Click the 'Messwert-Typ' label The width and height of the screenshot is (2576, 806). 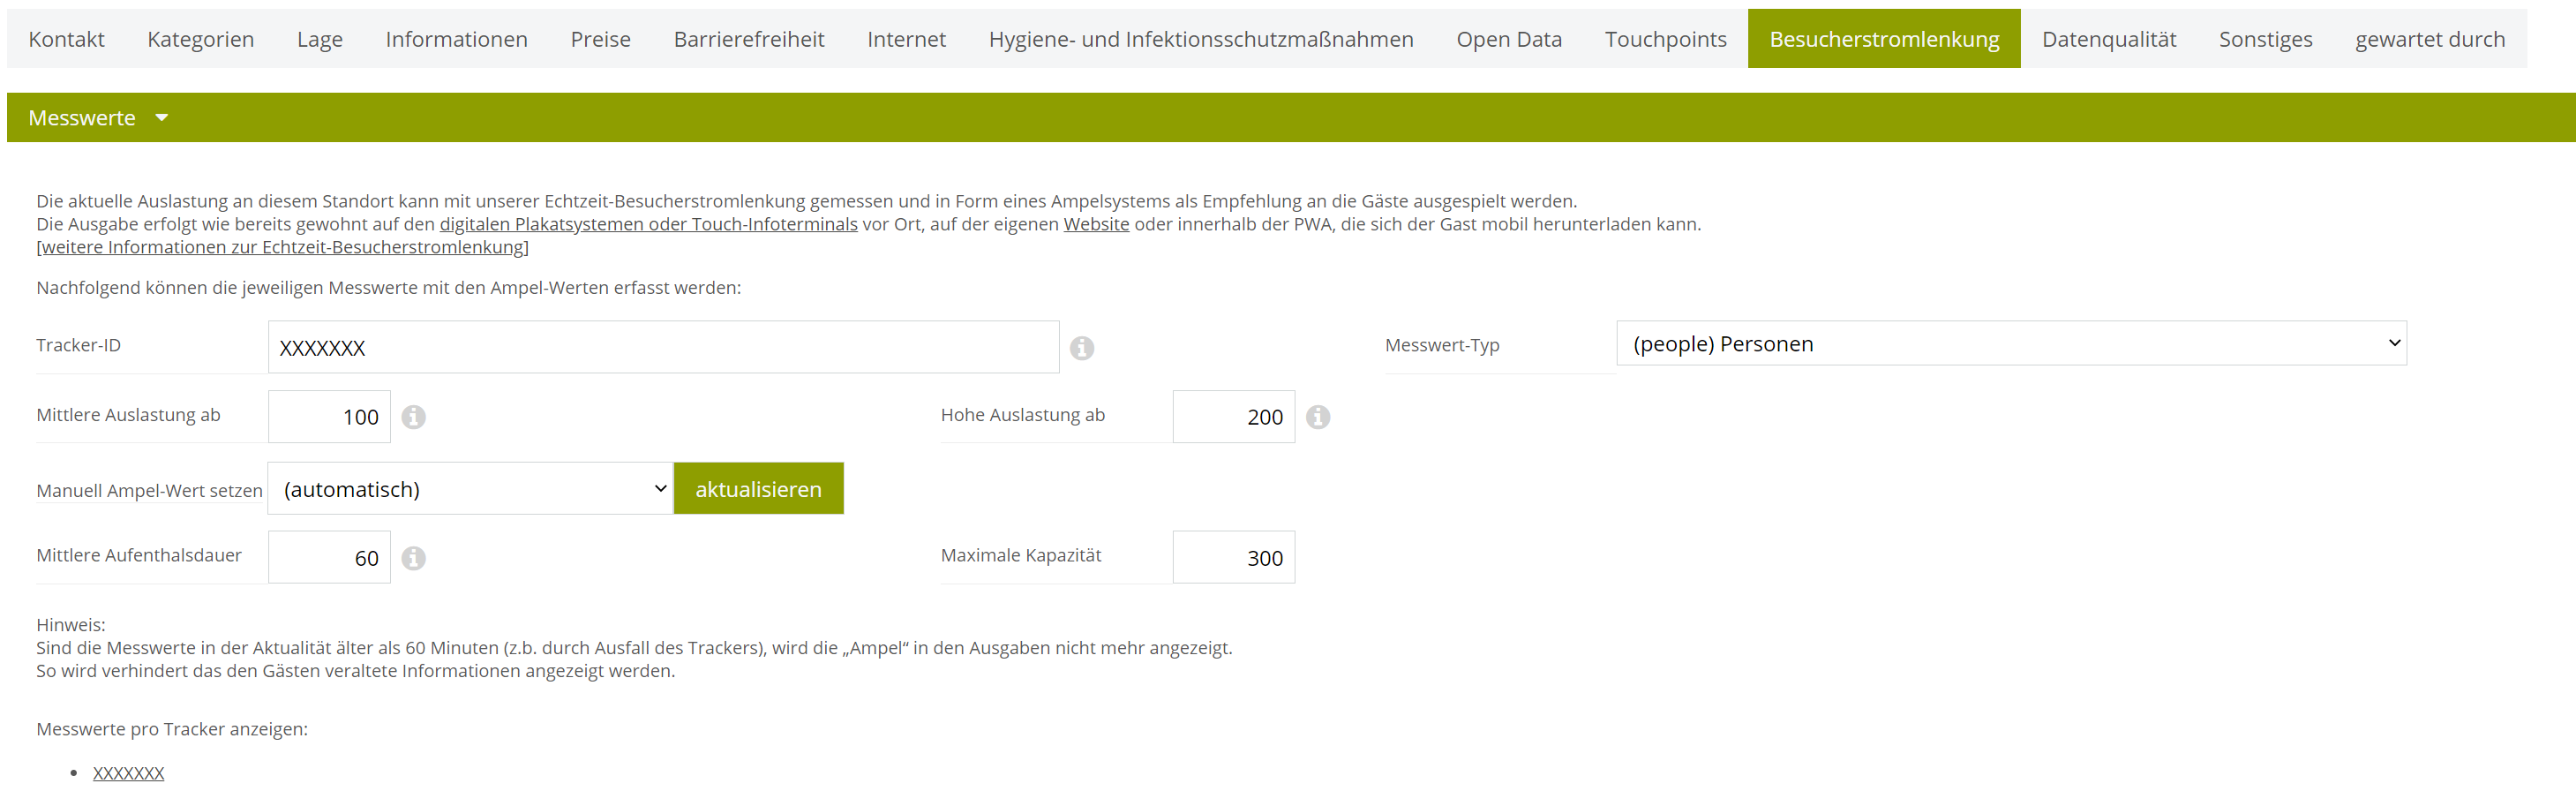(x=1442, y=345)
